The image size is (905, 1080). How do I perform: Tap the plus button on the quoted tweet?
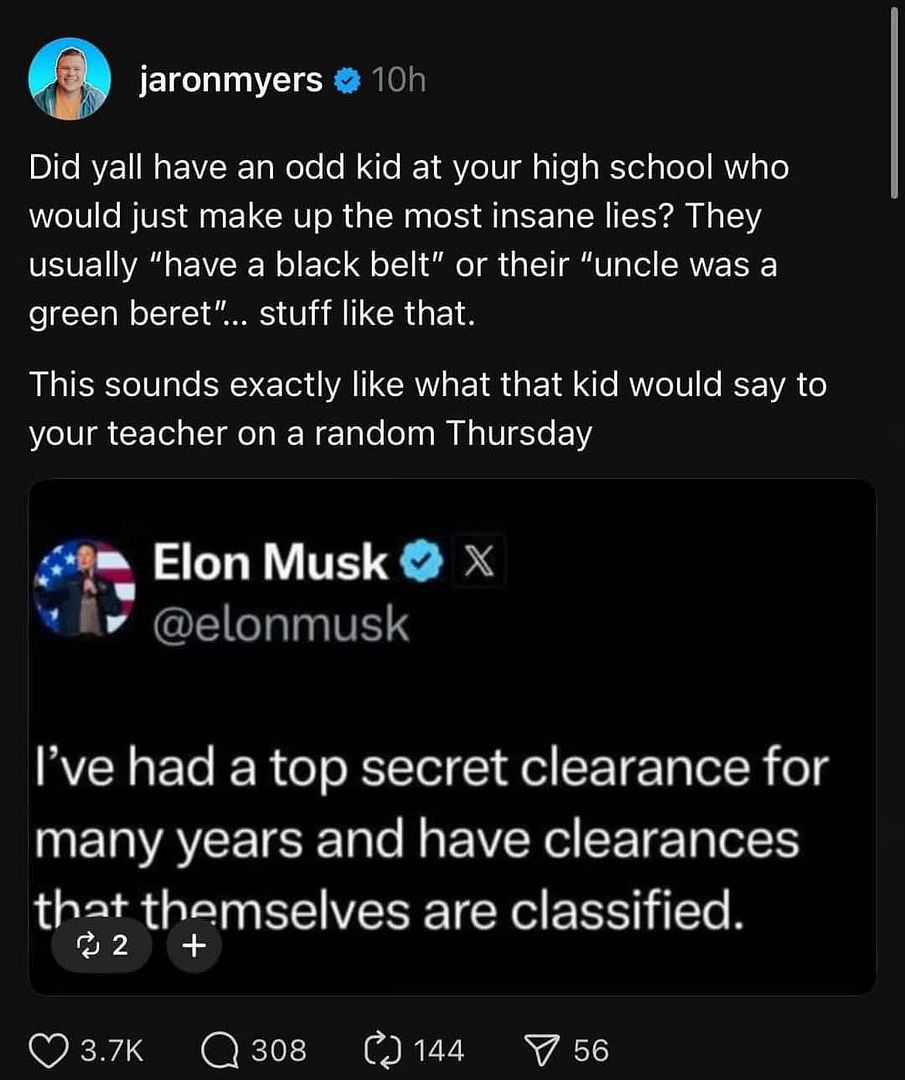(x=193, y=944)
